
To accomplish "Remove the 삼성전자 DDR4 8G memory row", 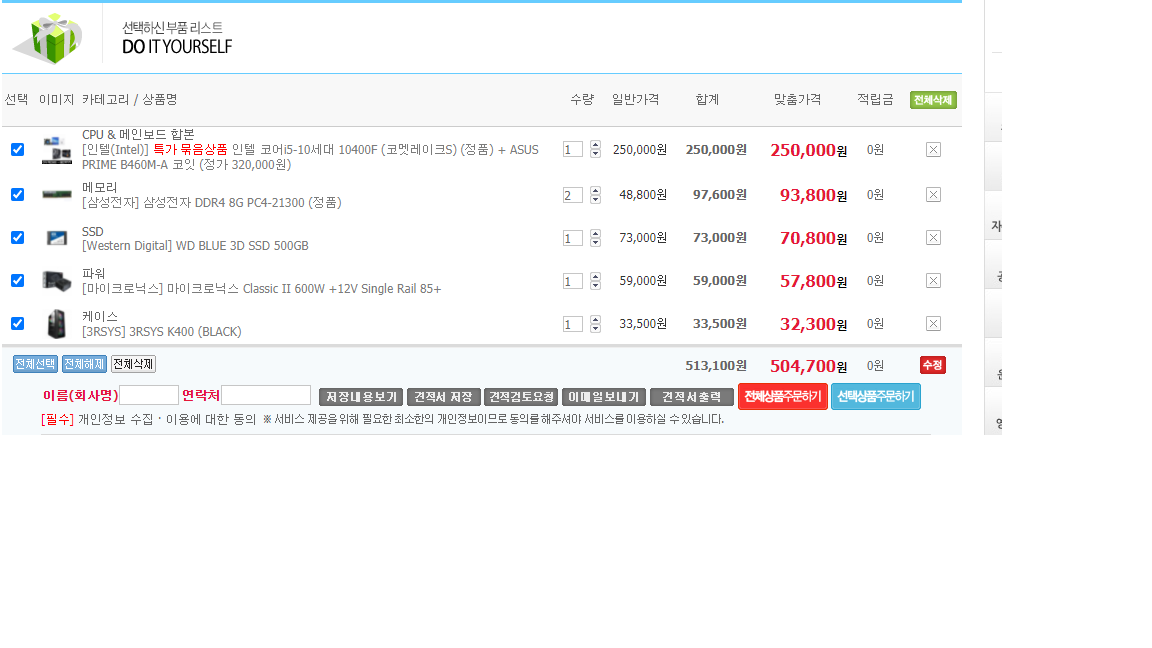I will point(933,195).
